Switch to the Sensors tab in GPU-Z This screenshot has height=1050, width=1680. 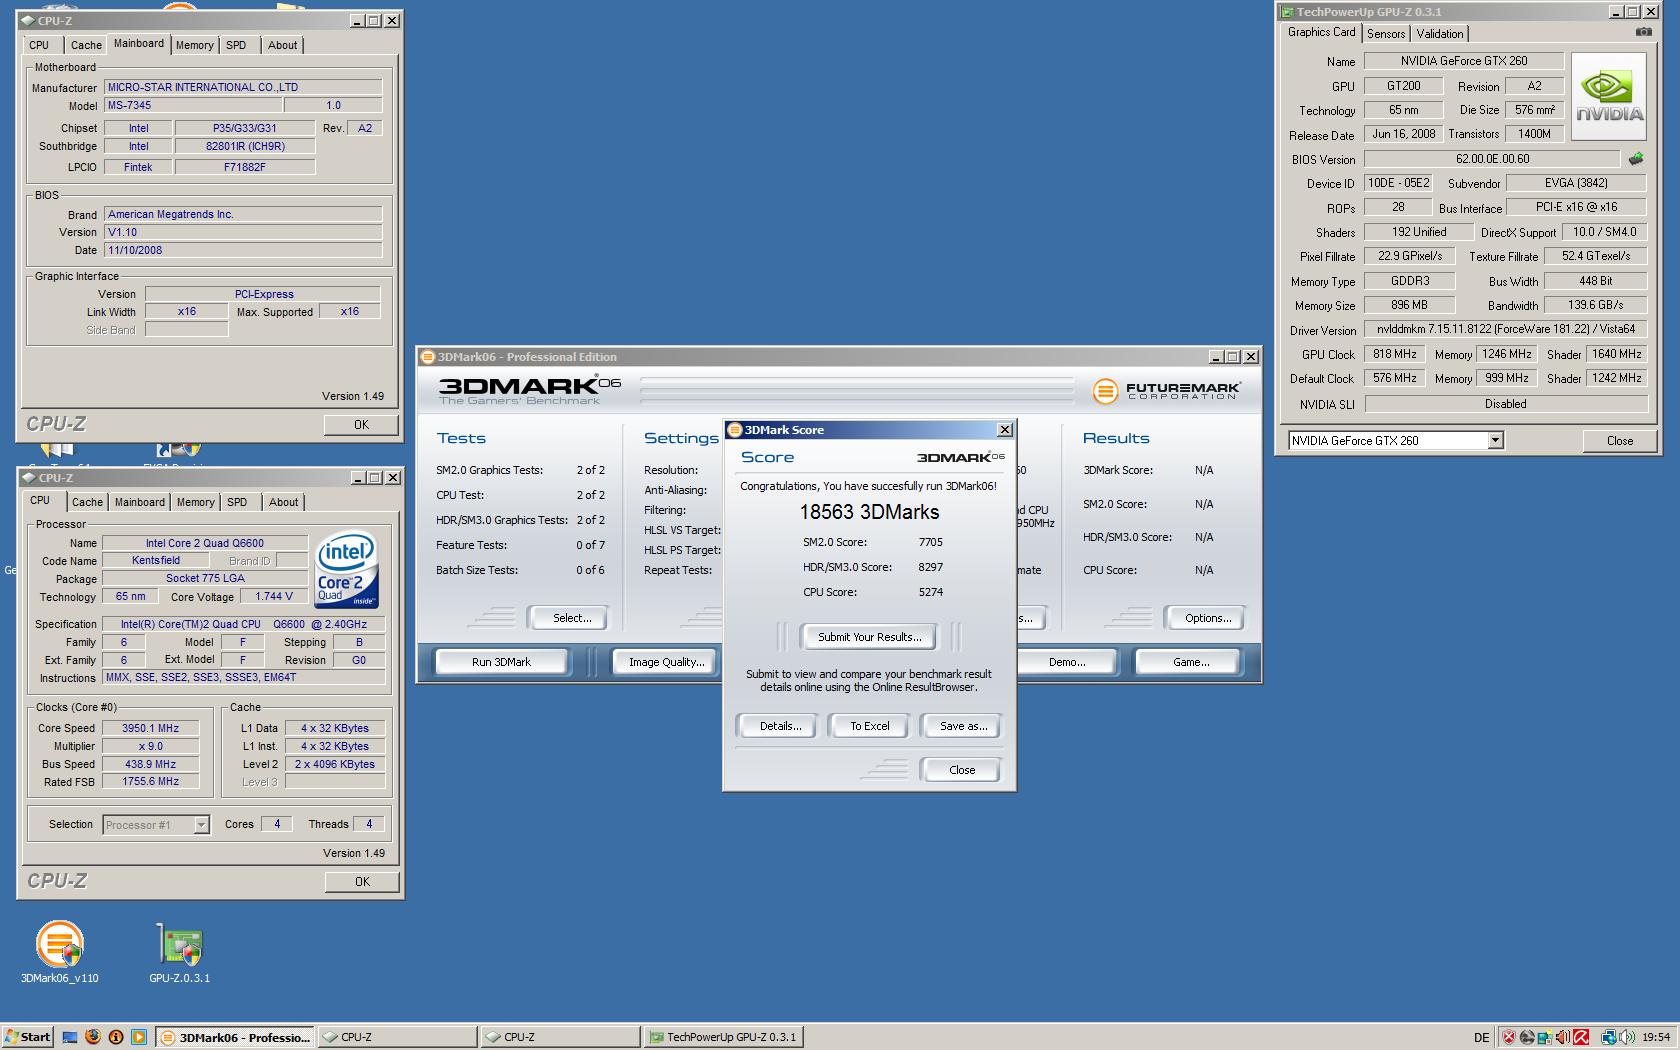pos(1386,33)
